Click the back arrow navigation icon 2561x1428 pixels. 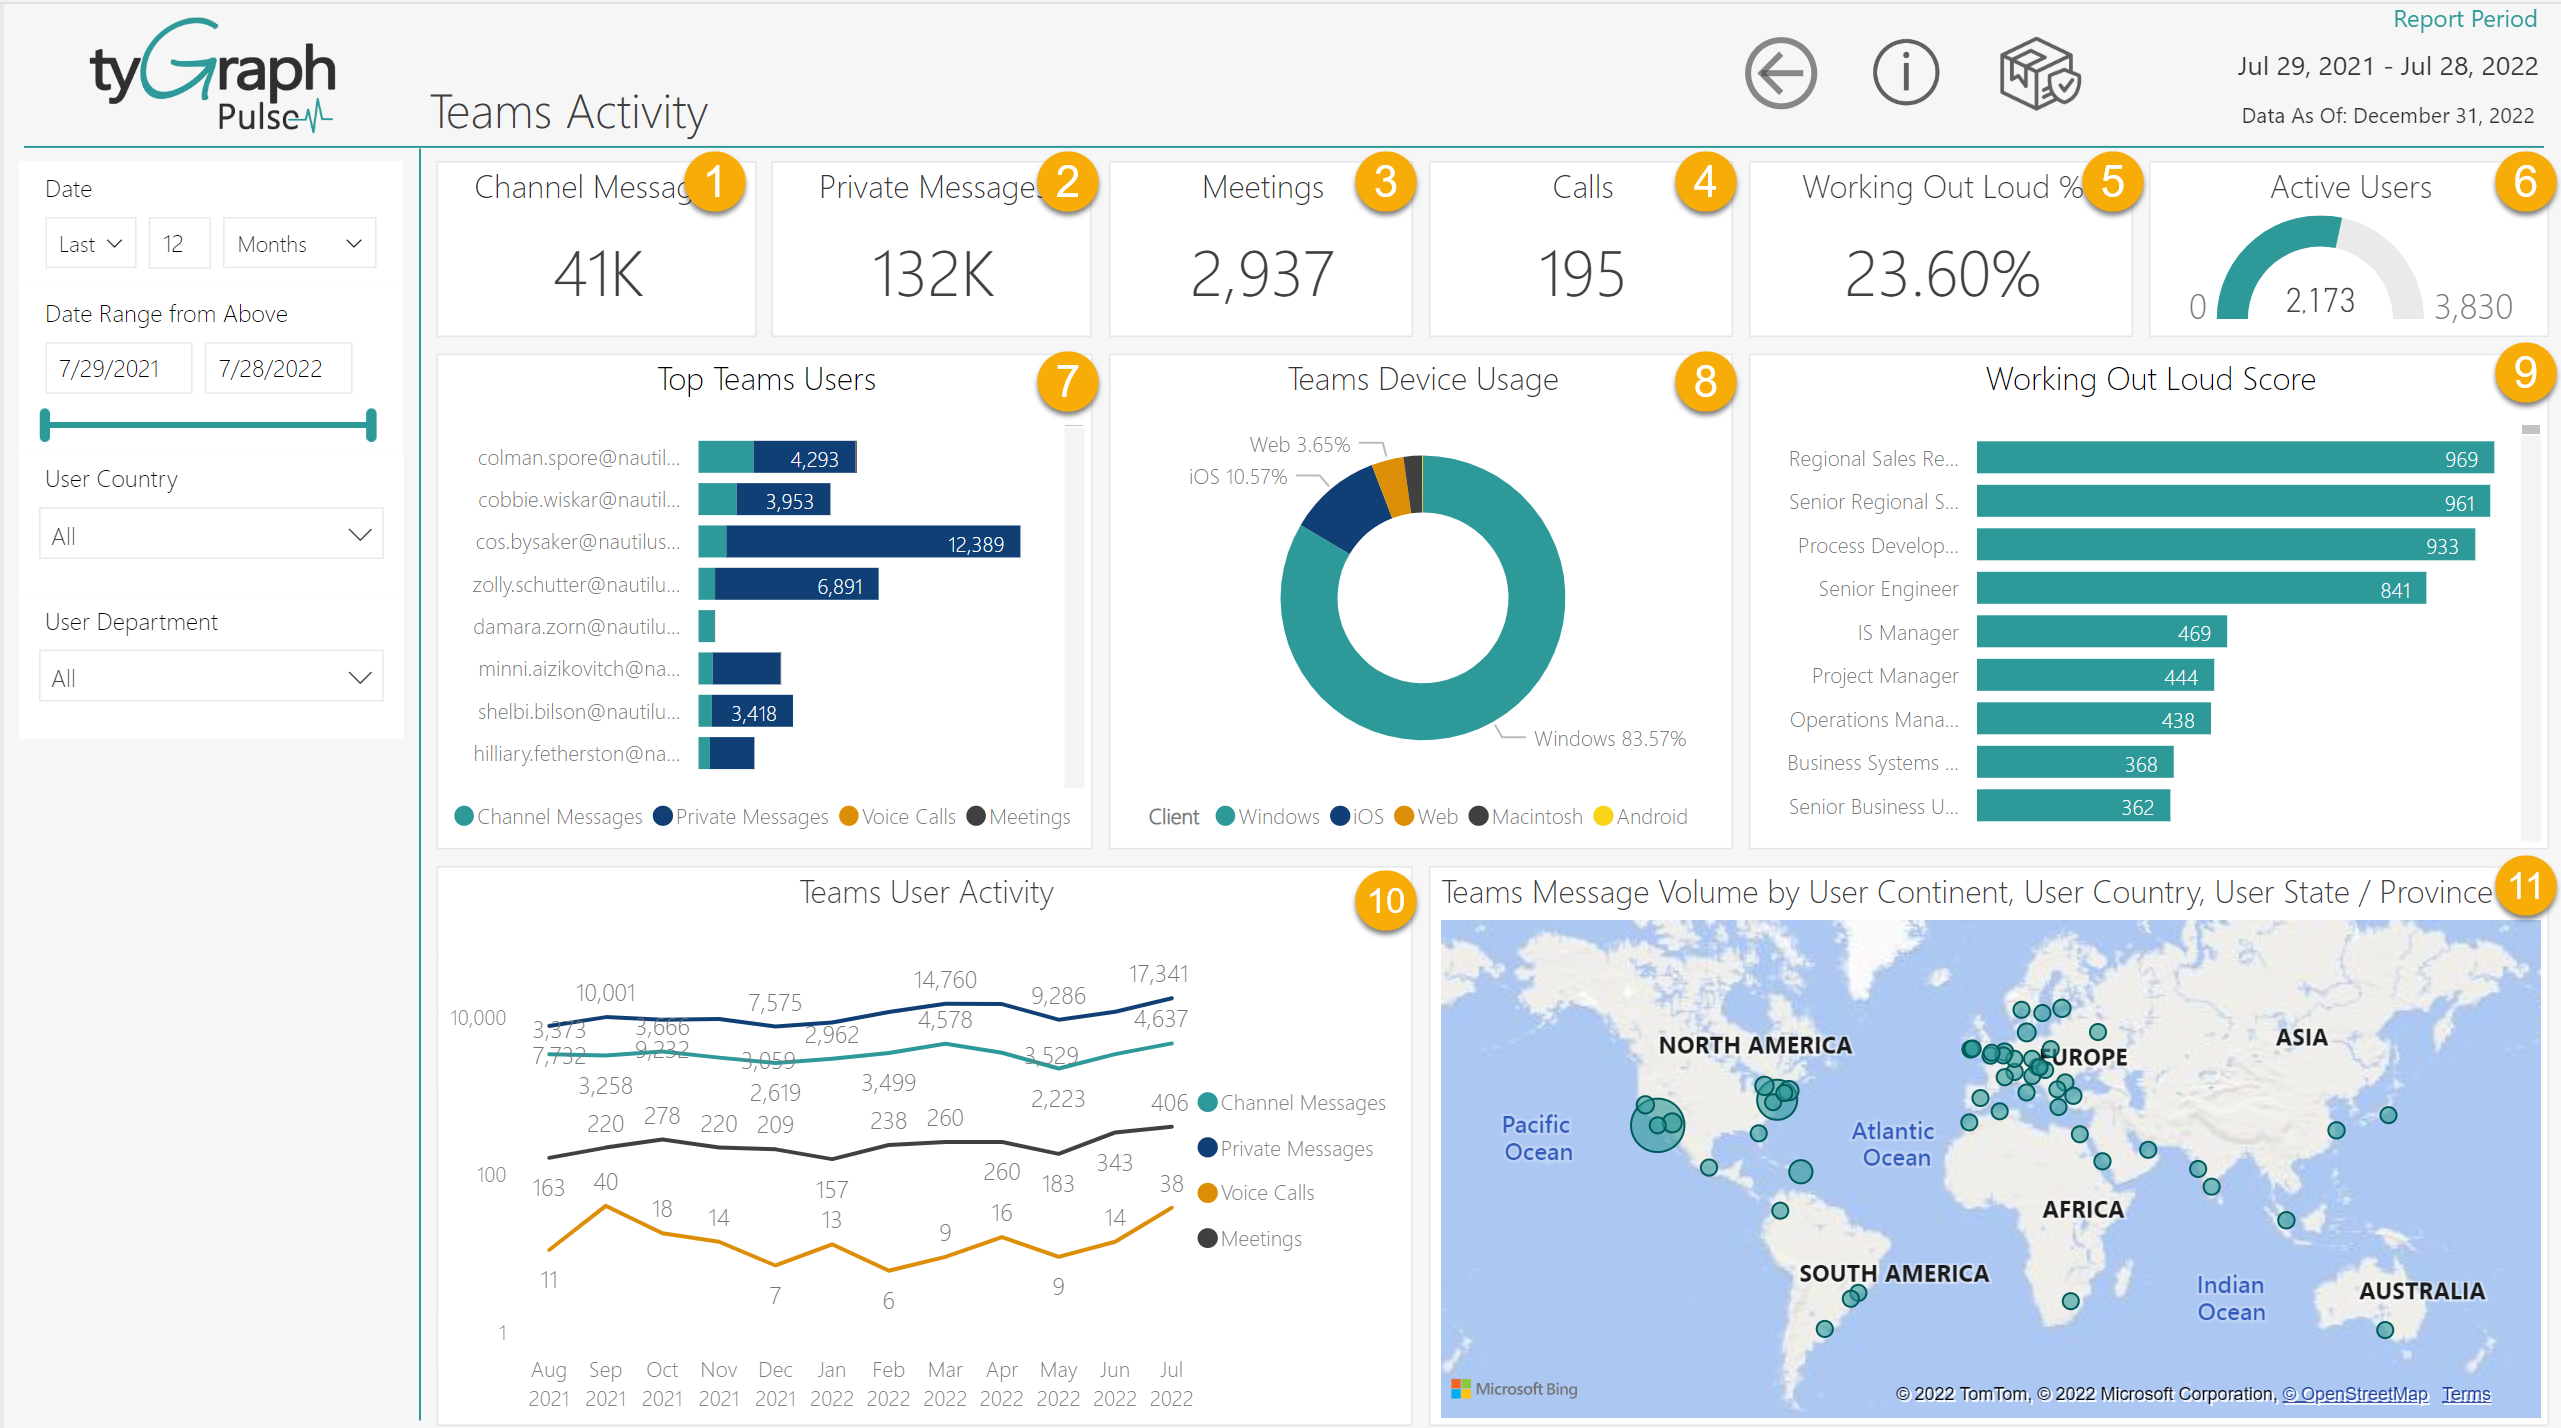tap(1780, 73)
